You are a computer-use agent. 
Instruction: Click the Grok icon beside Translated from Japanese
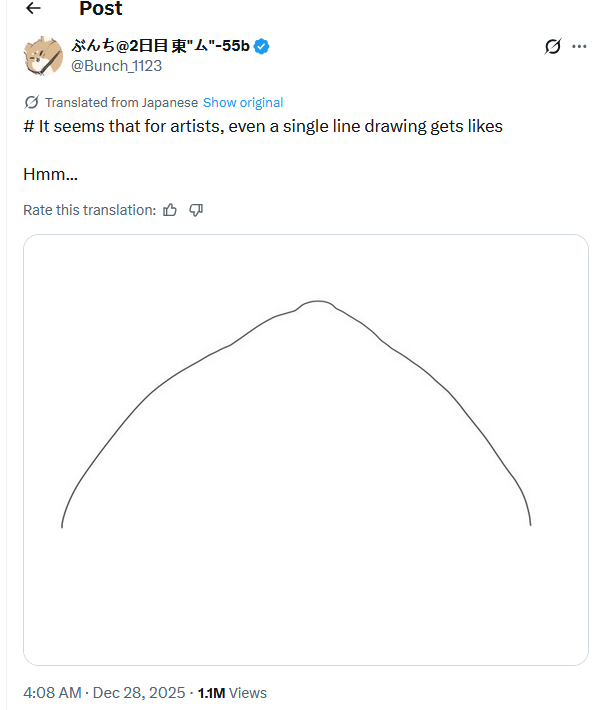32,102
